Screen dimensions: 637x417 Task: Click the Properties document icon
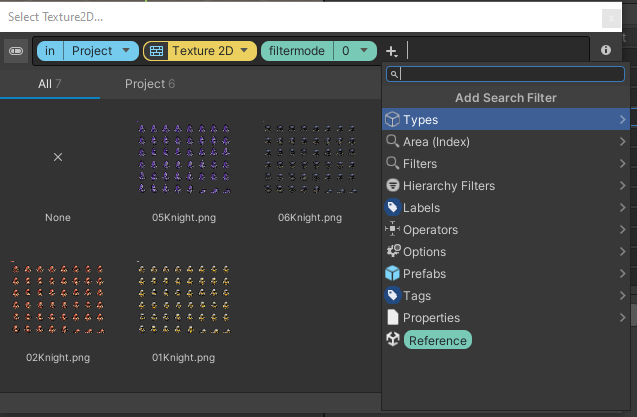click(x=393, y=318)
